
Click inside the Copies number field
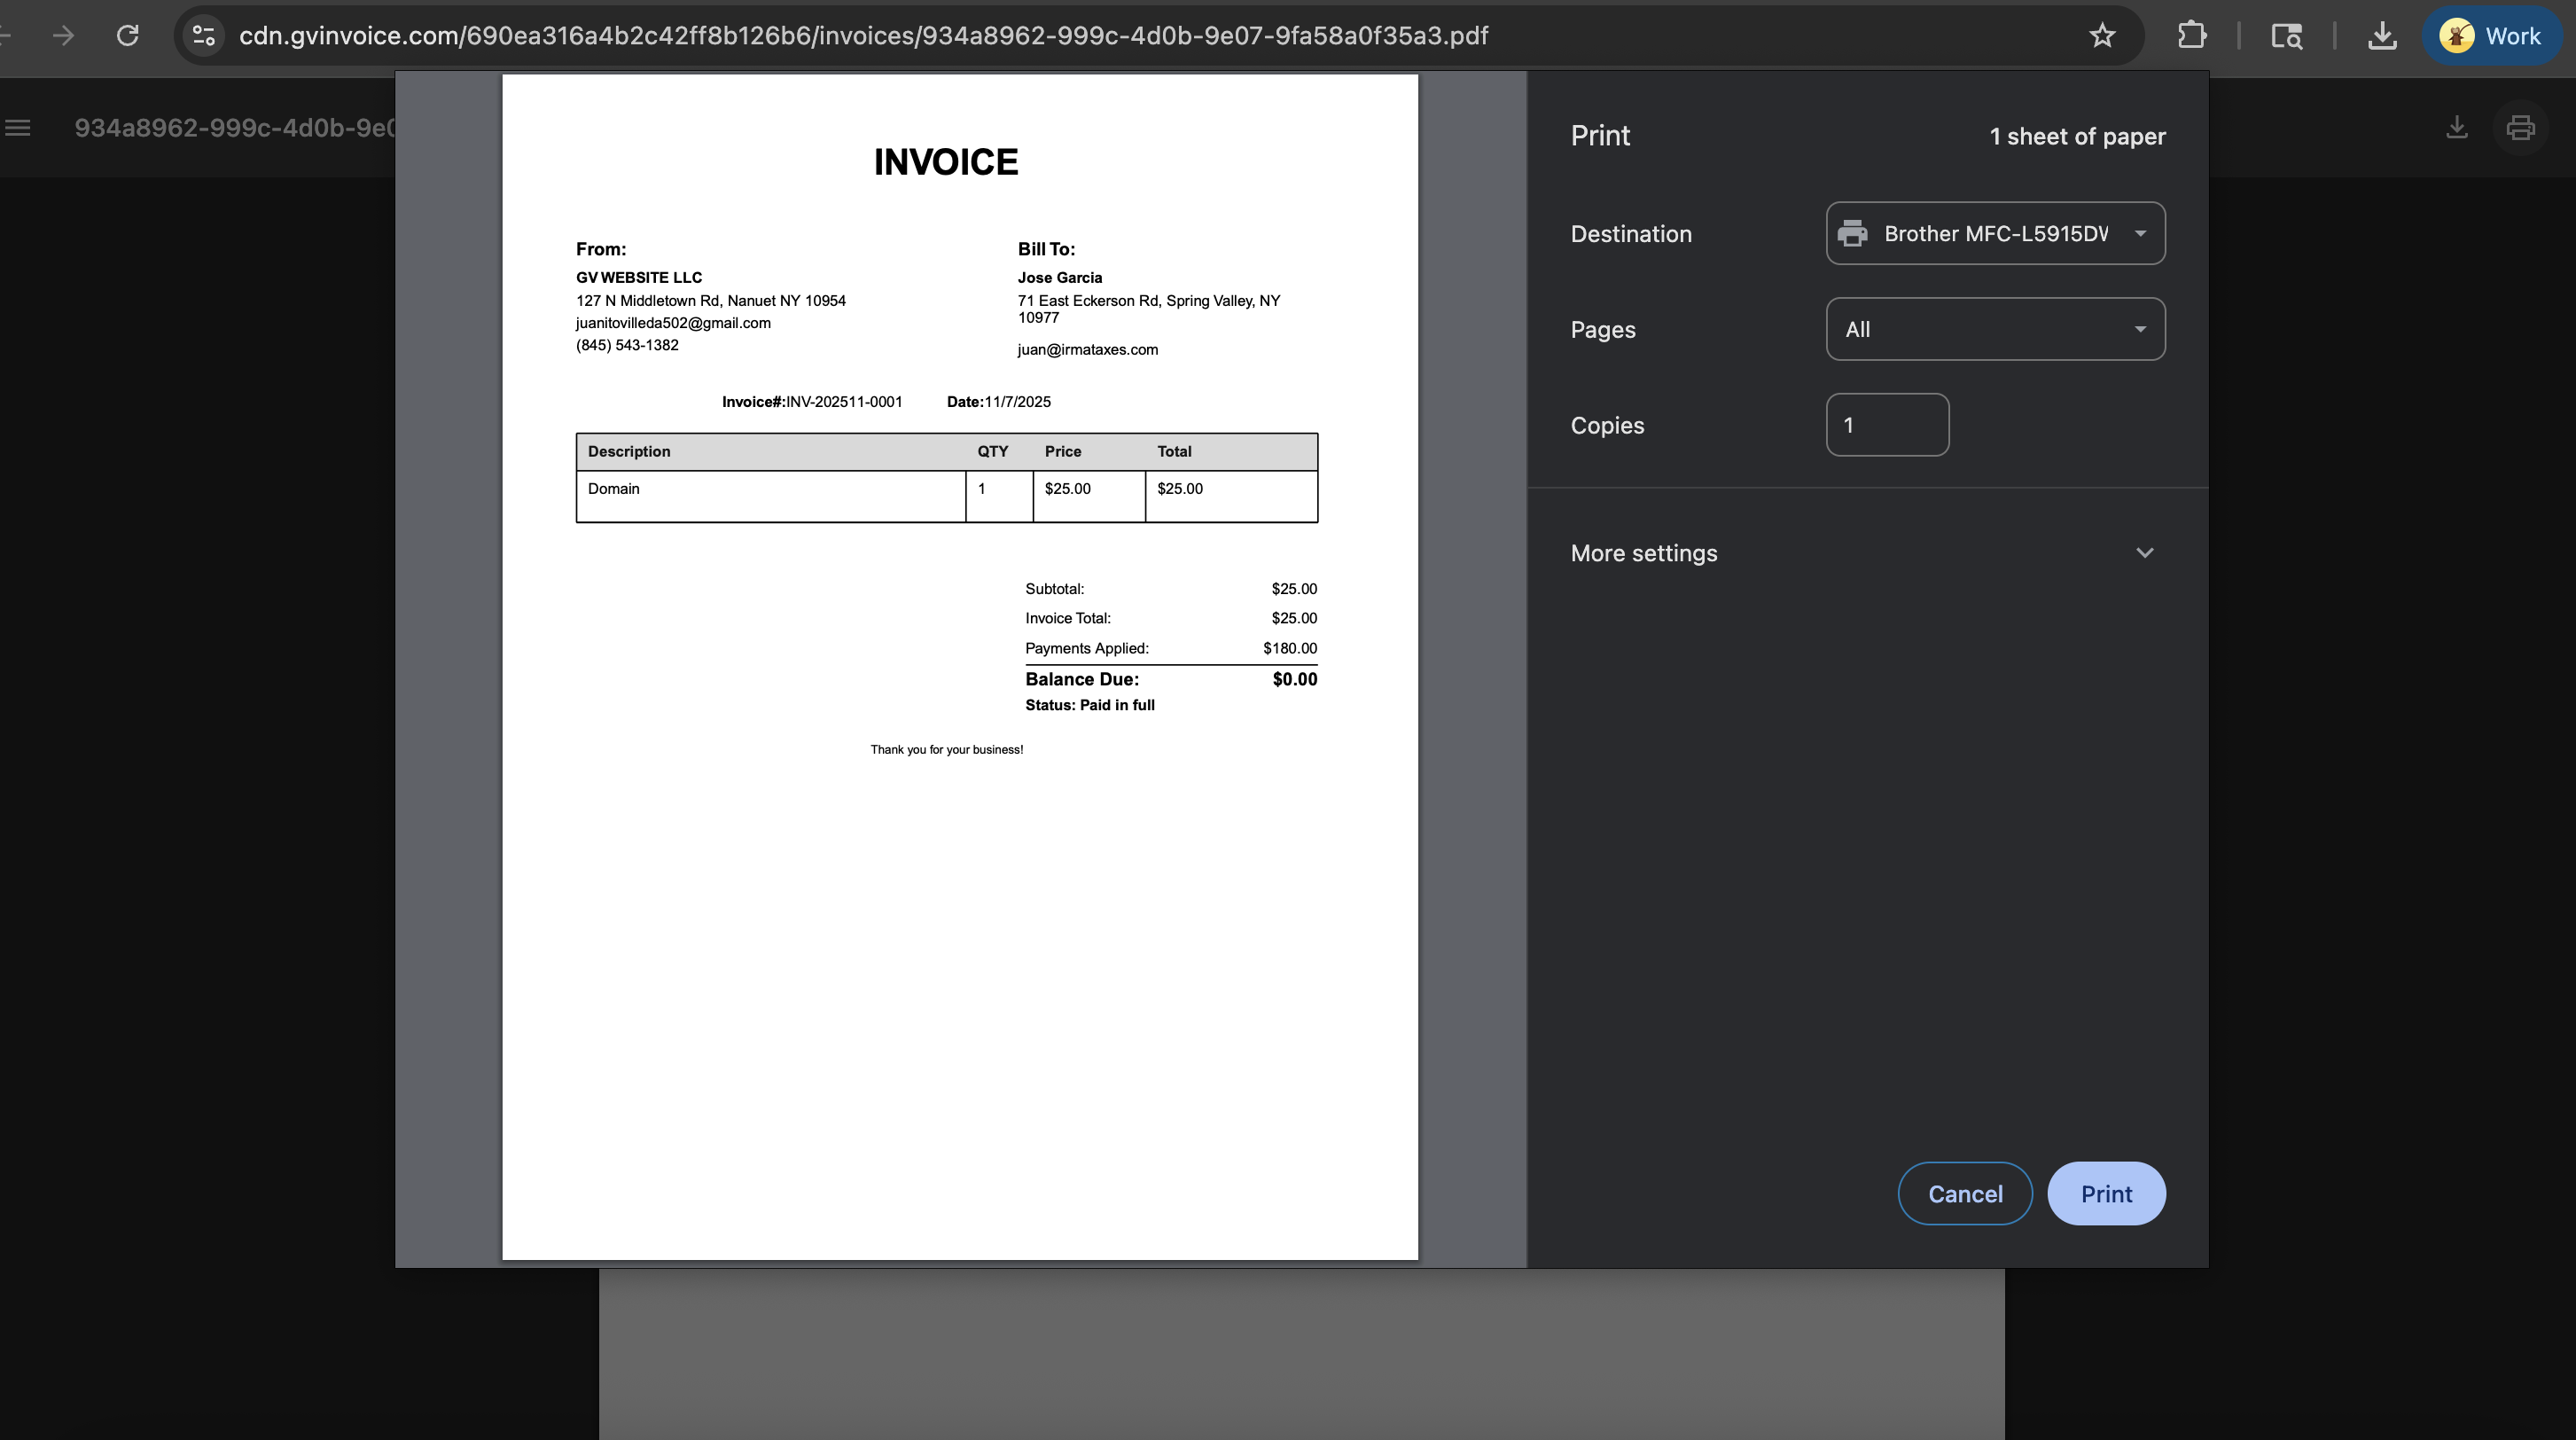[x=1886, y=424]
